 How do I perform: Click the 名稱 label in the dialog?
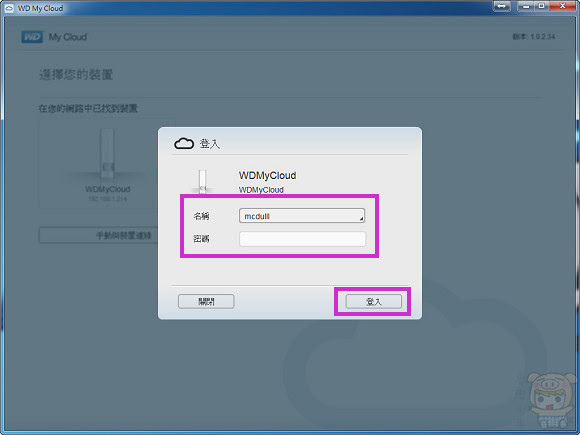[x=201, y=216]
